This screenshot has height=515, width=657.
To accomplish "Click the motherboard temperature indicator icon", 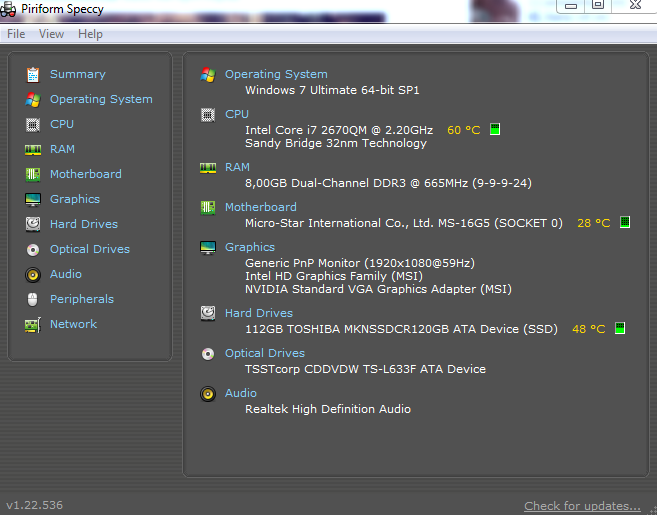I will point(625,223).
